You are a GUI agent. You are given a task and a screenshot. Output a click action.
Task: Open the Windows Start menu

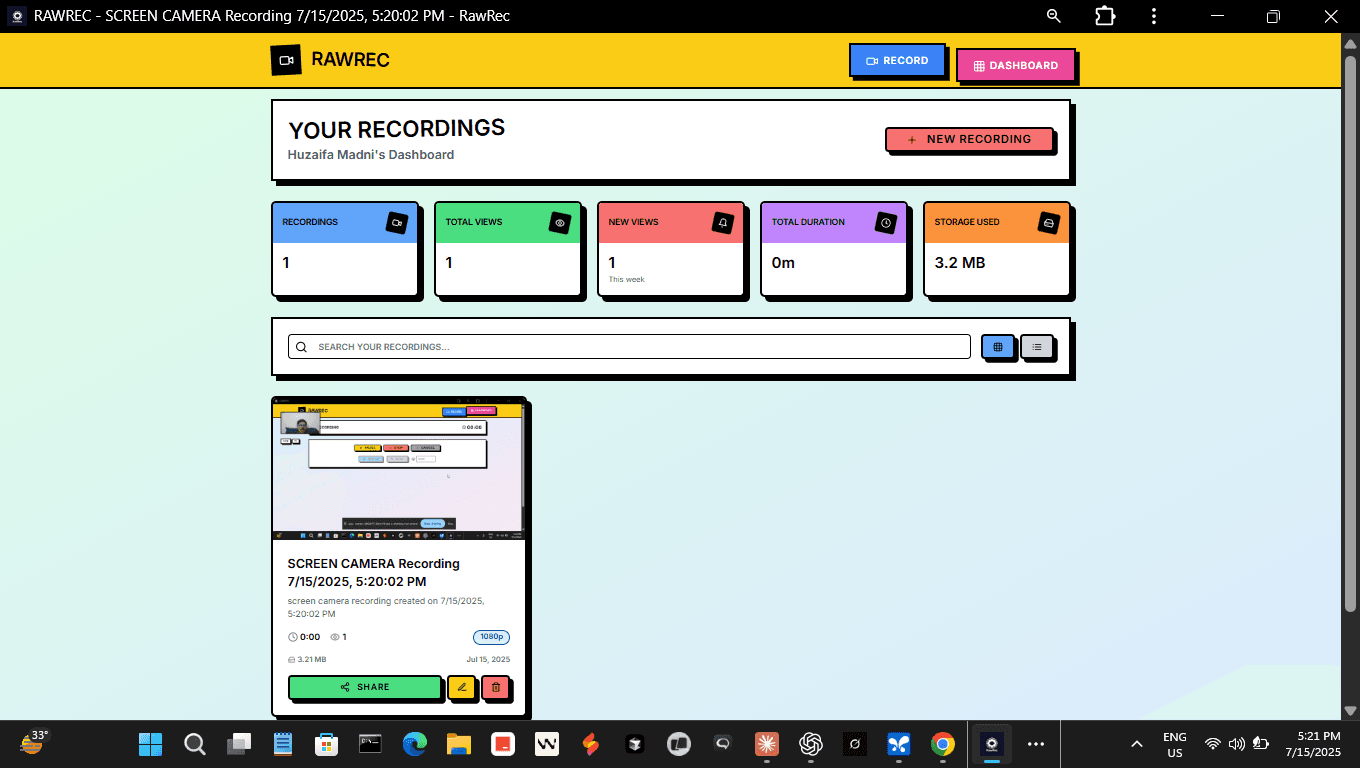pyautogui.click(x=151, y=744)
